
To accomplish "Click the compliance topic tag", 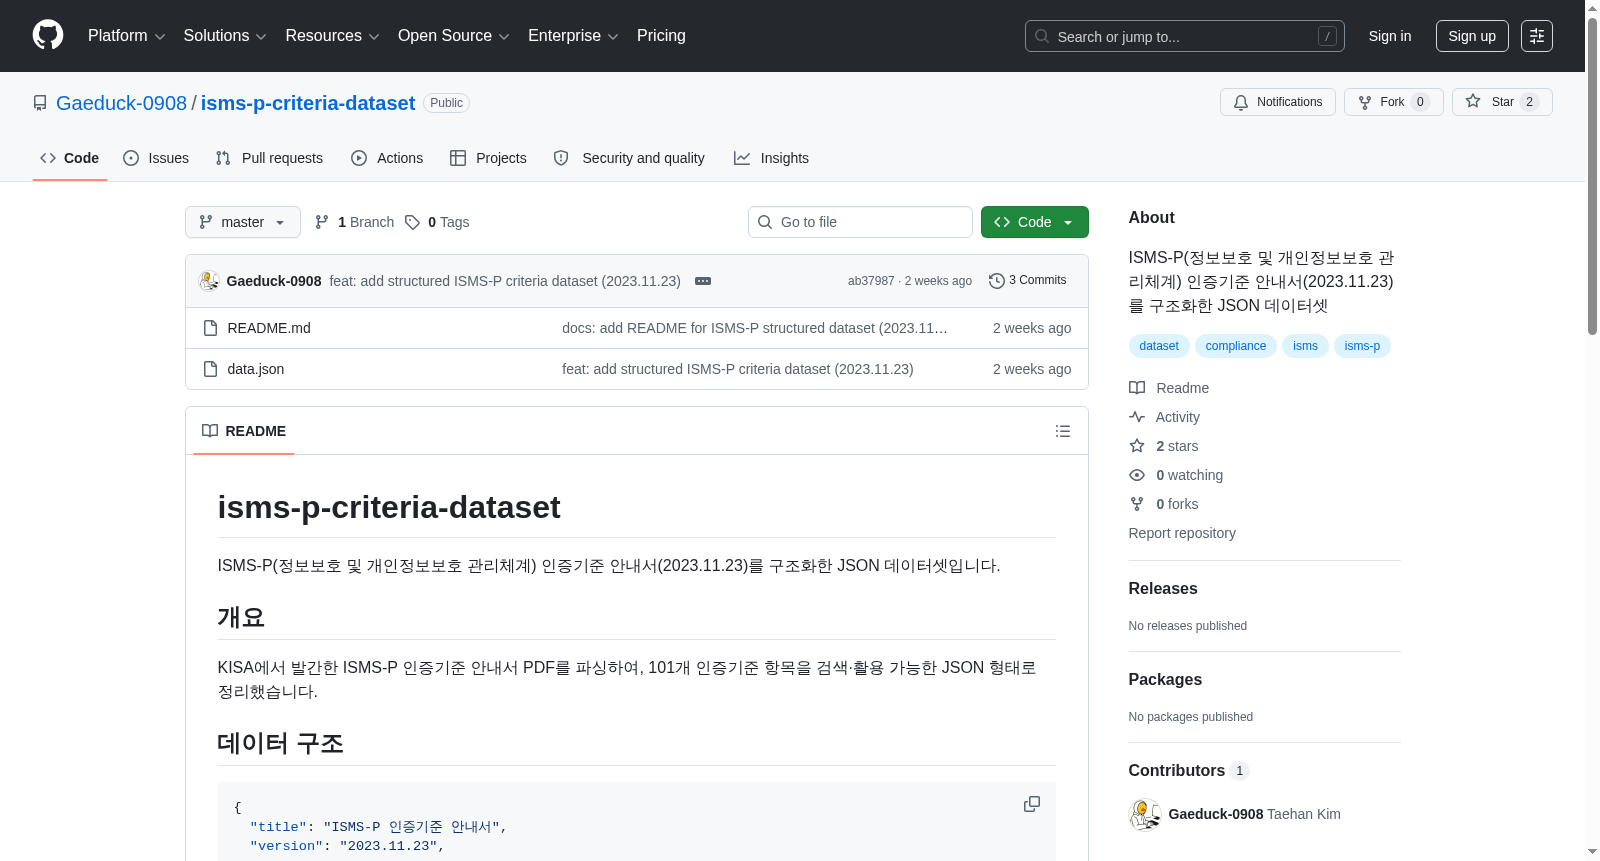I will pos(1236,346).
